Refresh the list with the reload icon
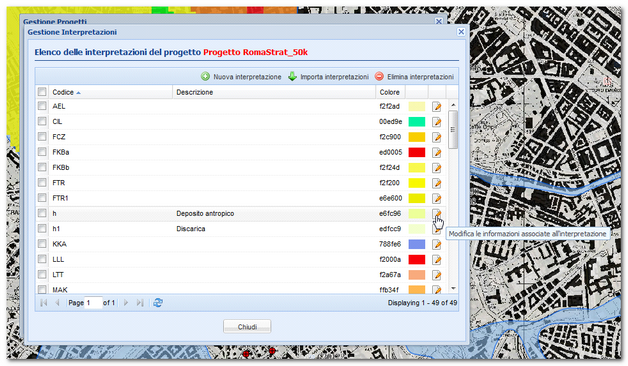Viewport: 628px width, 366px height. pos(158,303)
